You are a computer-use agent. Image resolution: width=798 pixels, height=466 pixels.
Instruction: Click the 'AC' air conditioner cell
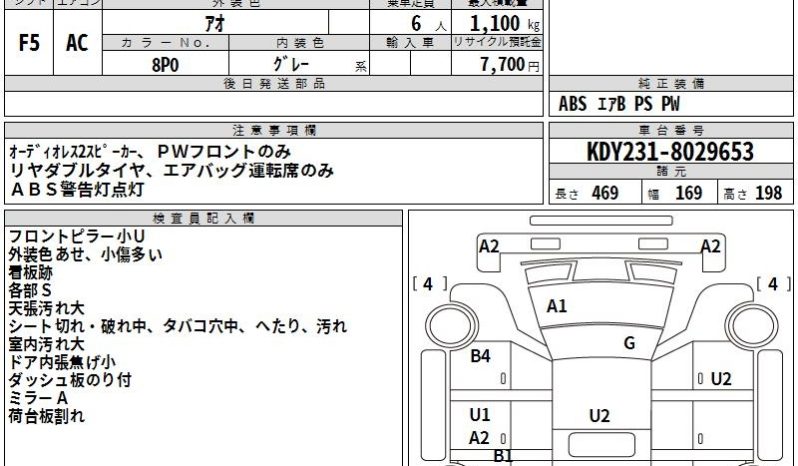(77, 43)
